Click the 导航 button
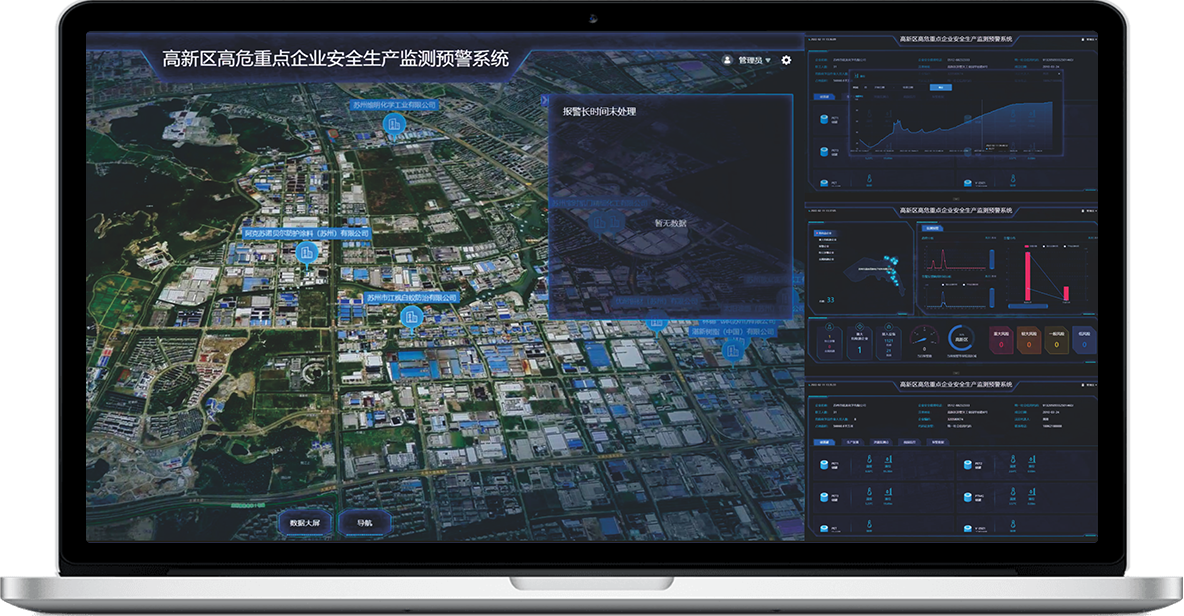Screen dimensions: 1184x616 coord(355,523)
